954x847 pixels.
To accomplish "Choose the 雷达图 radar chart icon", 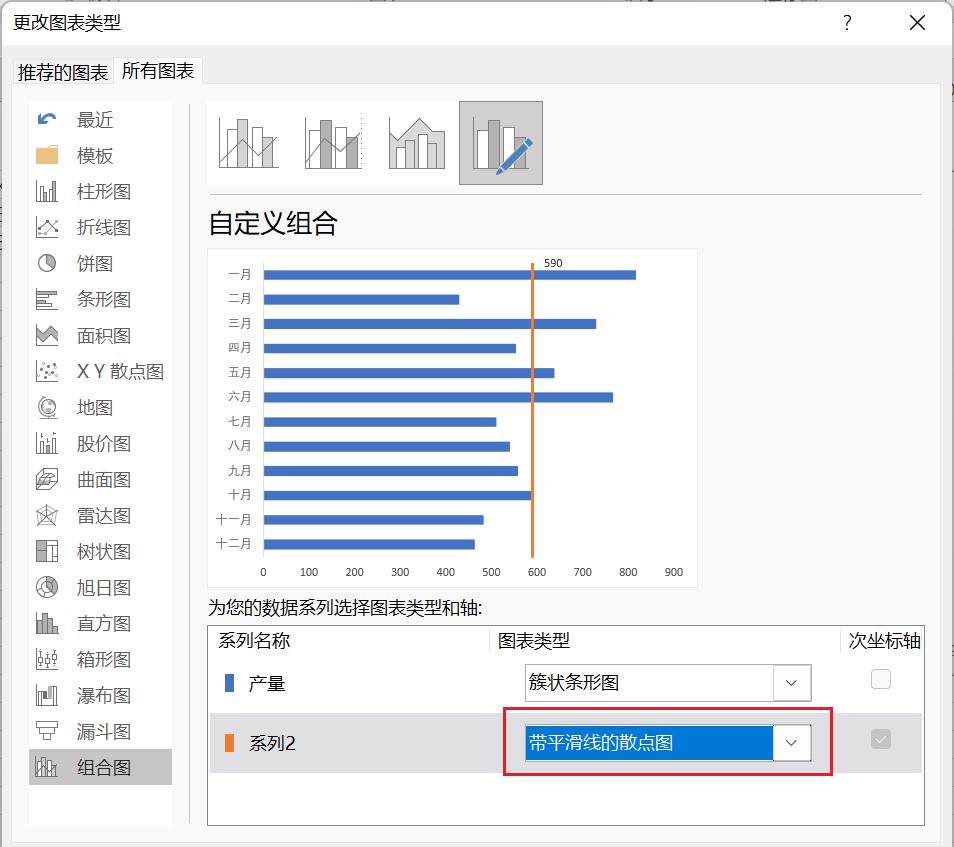I will (47, 515).
